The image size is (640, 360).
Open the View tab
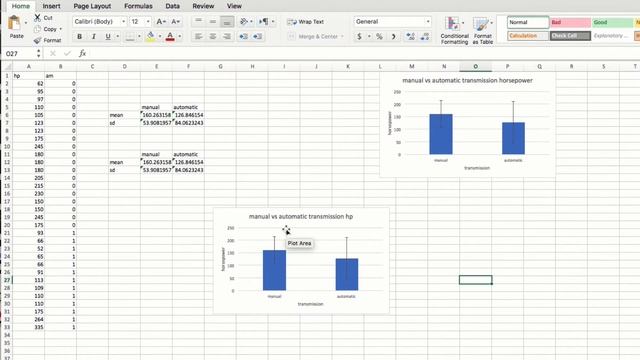pos(234,6)
